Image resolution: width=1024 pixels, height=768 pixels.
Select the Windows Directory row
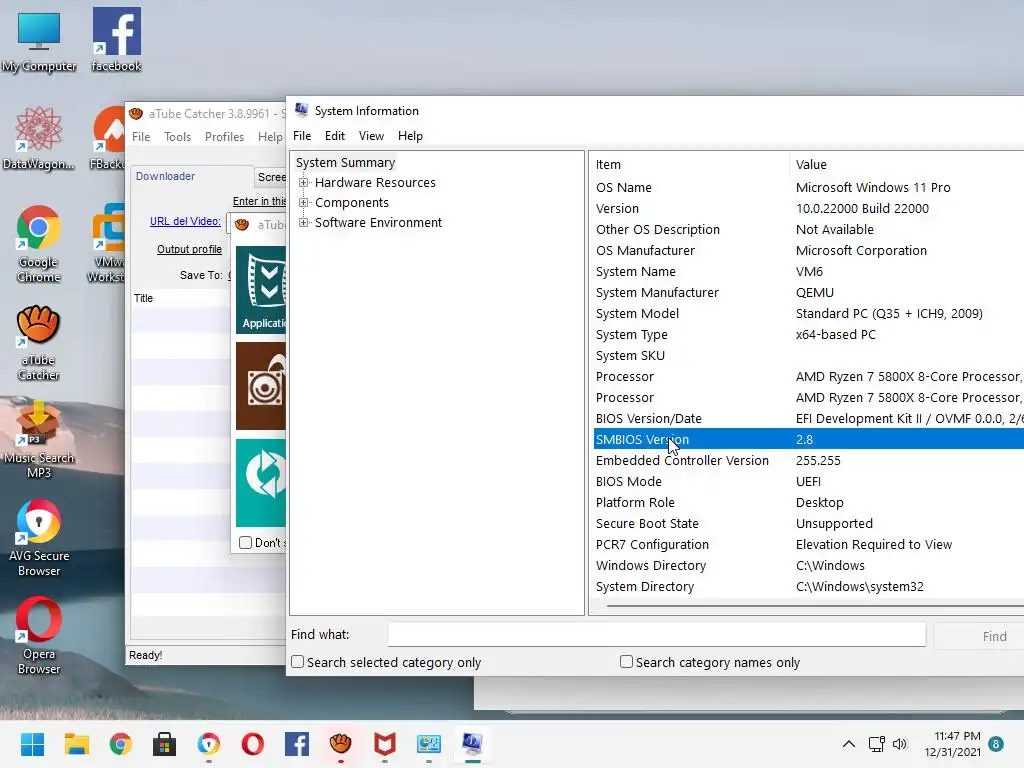tap(808, 566)
